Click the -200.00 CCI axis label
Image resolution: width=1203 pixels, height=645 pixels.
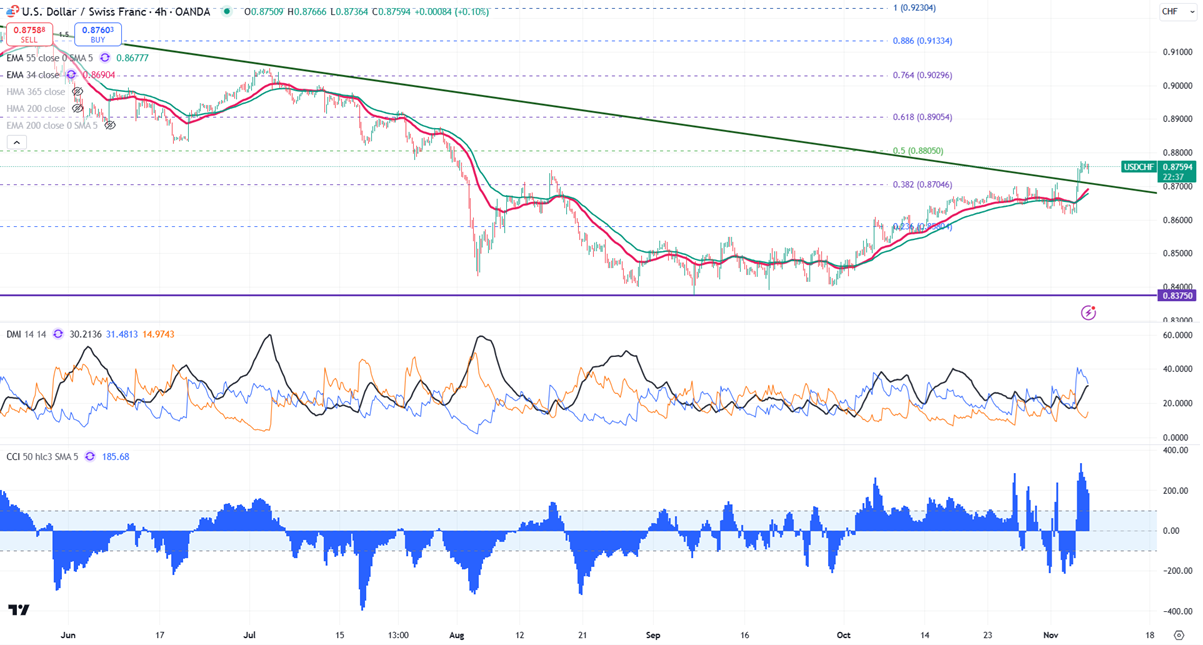point(1178,571)
